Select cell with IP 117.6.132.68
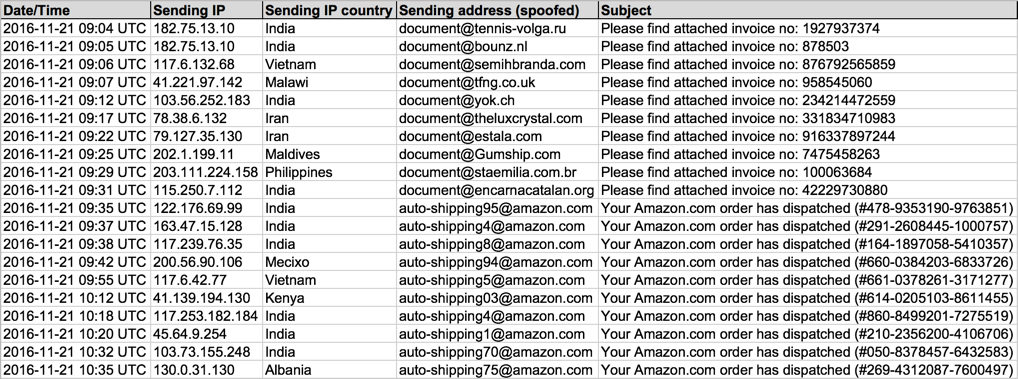 click(206, 64)
